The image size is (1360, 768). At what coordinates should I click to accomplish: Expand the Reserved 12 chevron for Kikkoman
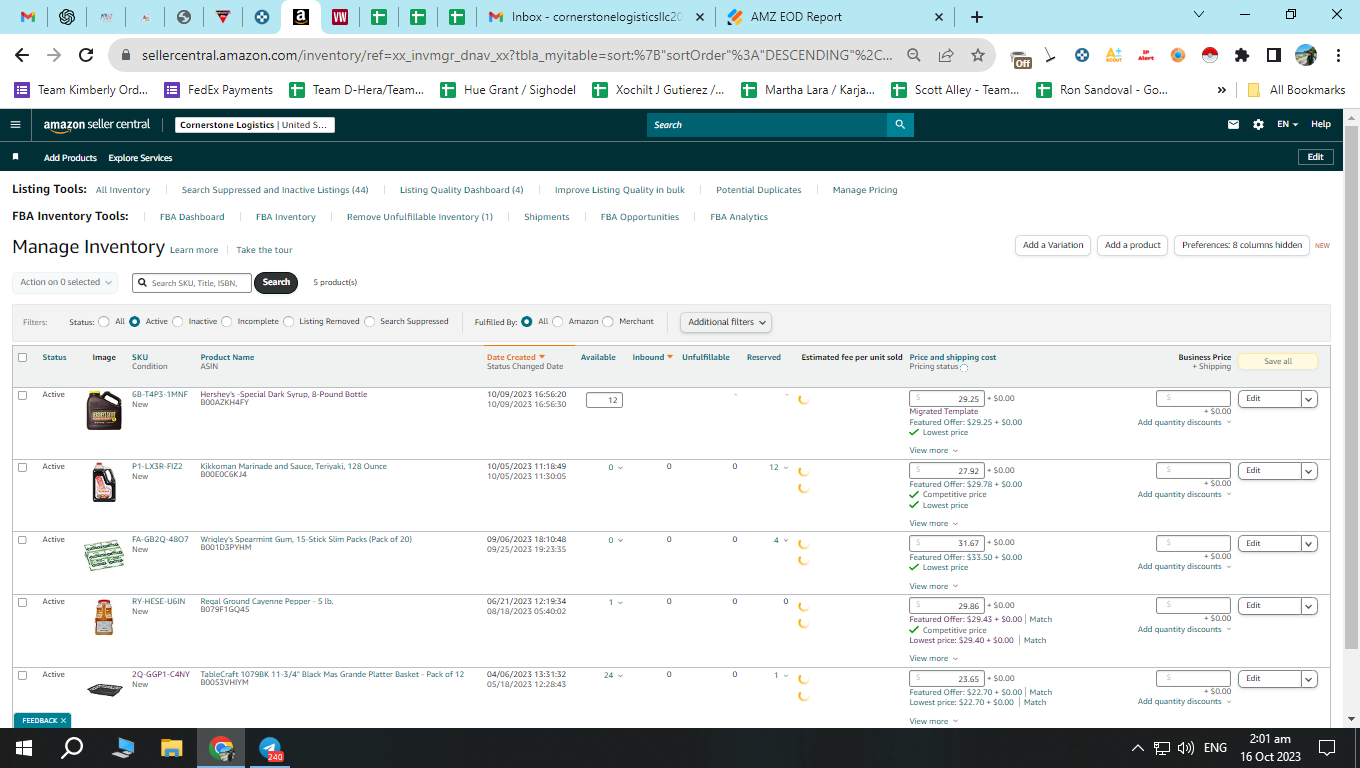(786, 468)
